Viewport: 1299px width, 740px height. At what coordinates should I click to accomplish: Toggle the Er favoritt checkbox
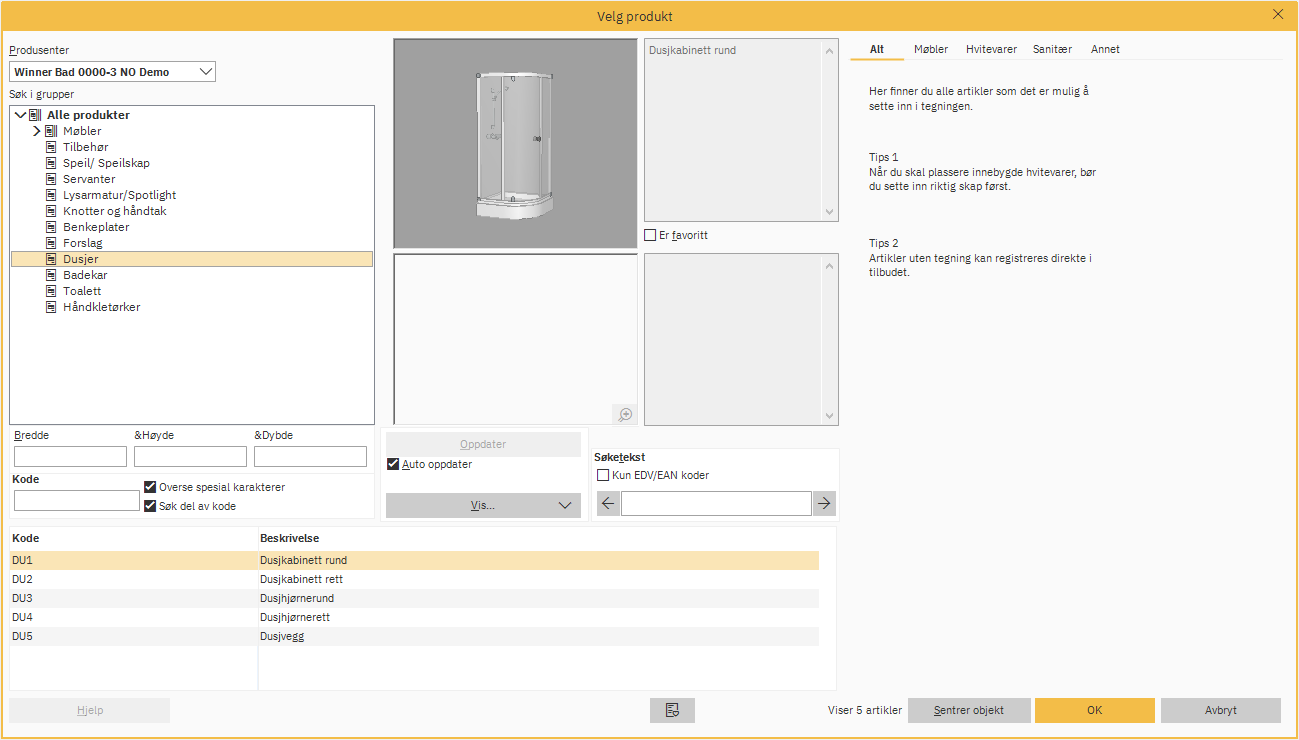pos(651,236)
